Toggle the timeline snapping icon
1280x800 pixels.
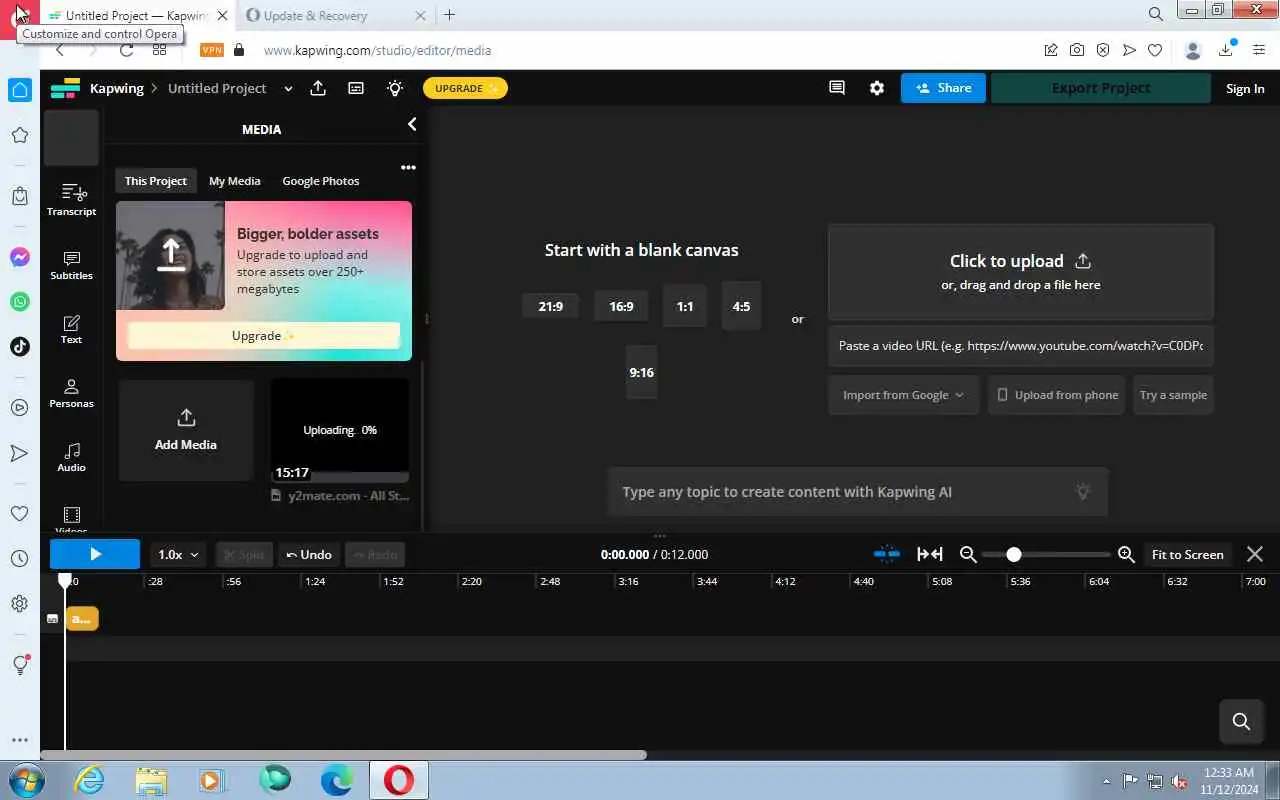(x=887, y=554)
